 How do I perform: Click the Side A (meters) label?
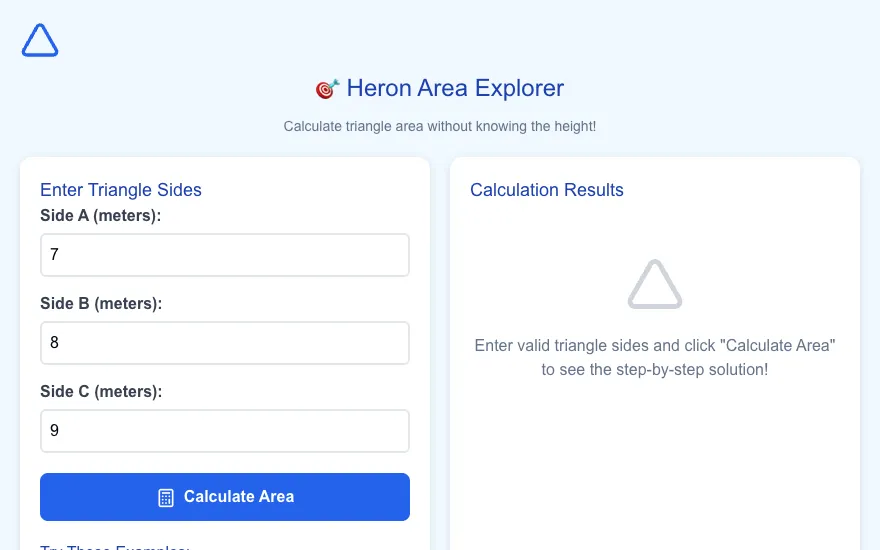pyautogui.click(x=100, y=216)
